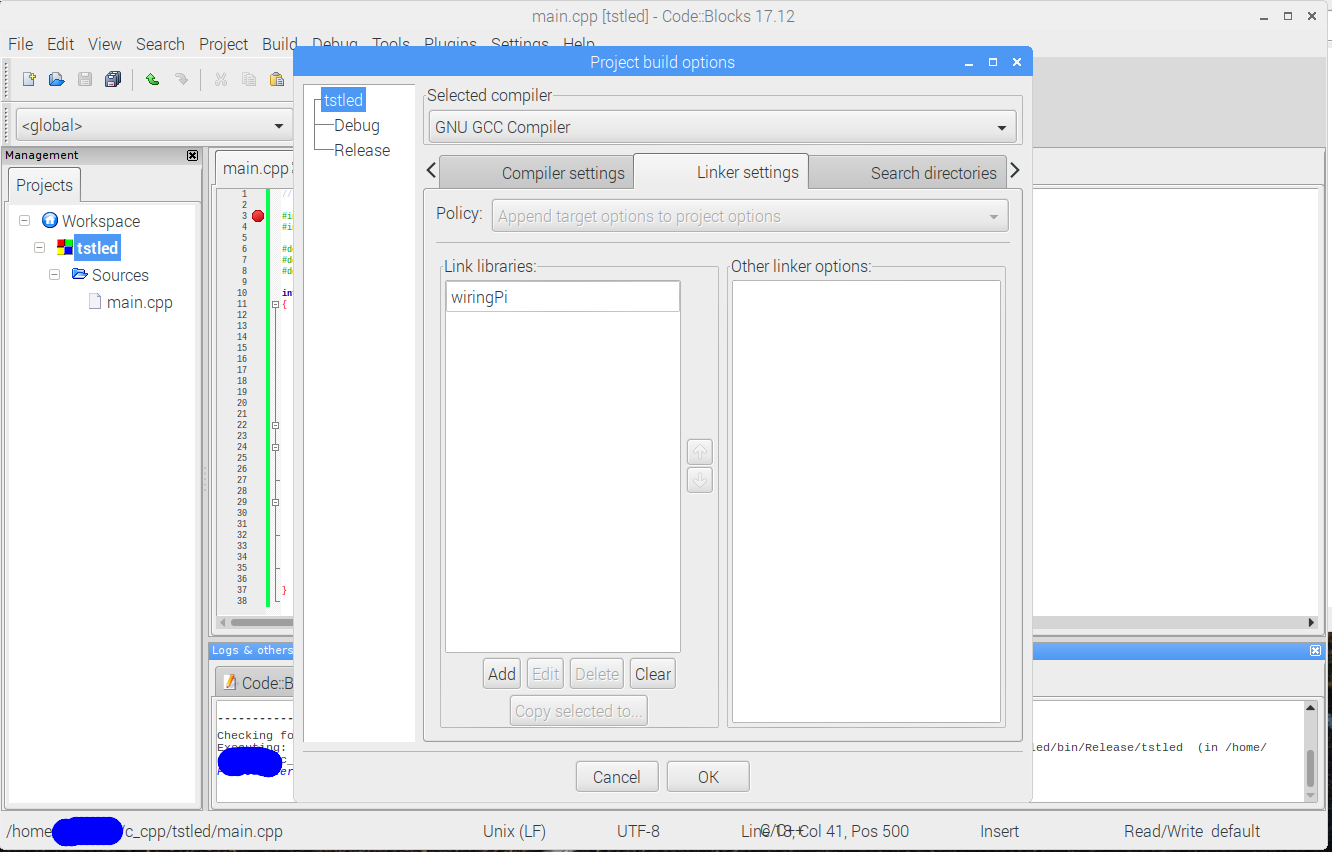Select the main.cpp editor tab

point(254,168)
